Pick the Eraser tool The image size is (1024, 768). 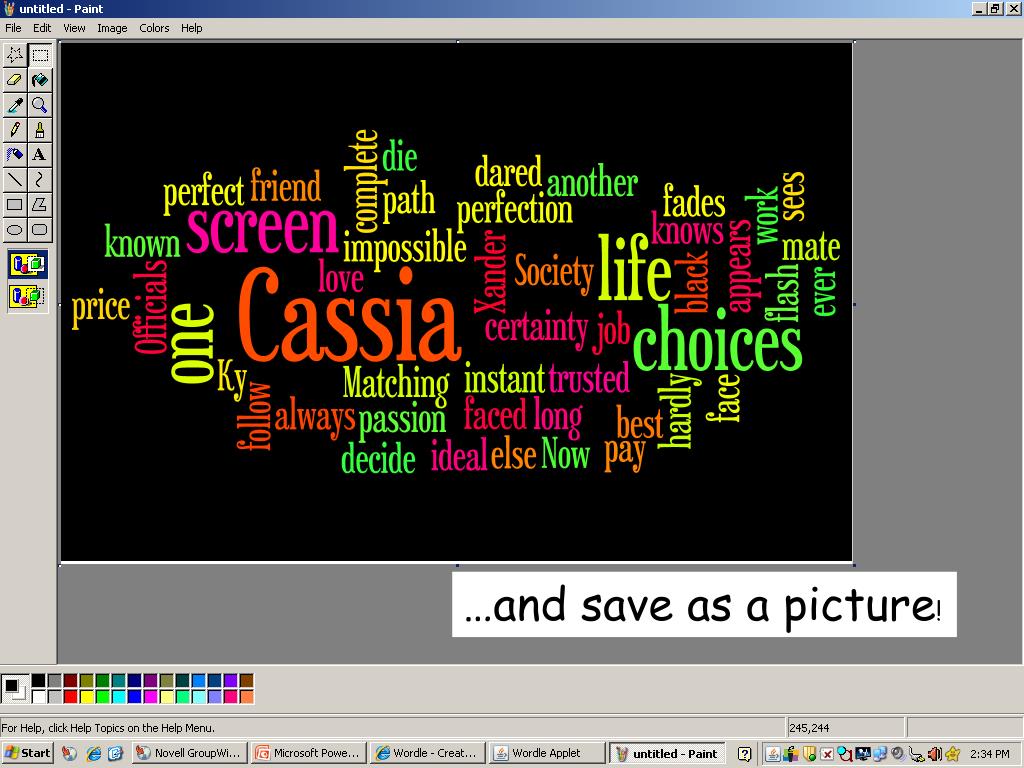coord(14,80)
